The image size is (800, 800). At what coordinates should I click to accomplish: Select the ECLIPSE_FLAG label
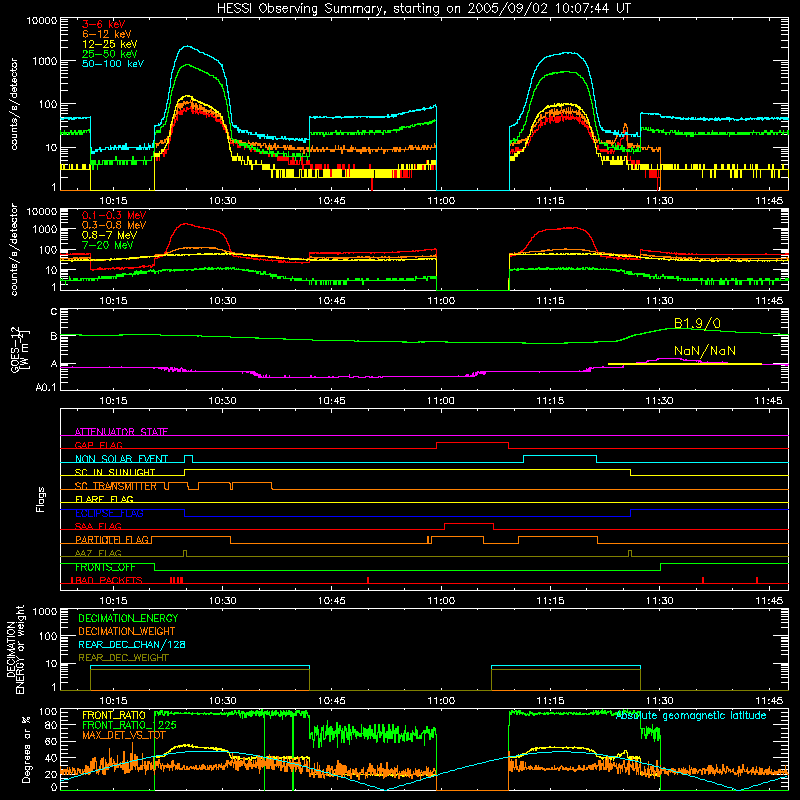[x=109, y=513]
